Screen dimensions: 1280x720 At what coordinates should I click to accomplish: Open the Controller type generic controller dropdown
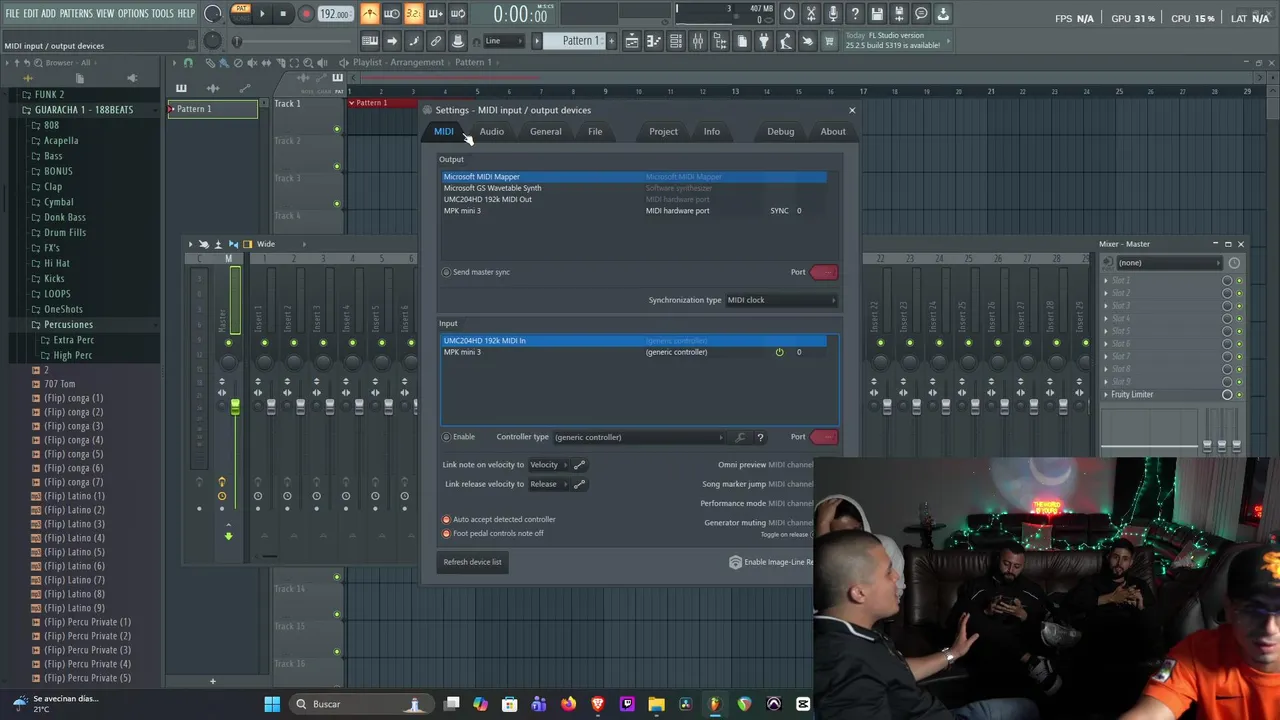[x=638, y=437]
